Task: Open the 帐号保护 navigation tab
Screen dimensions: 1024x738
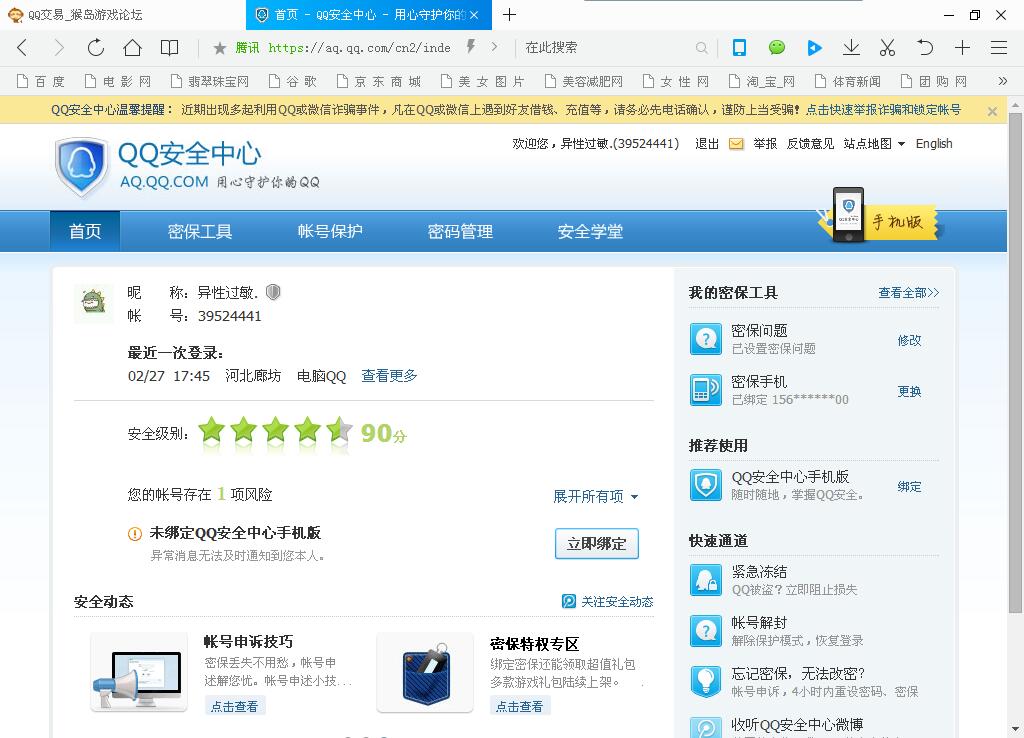Action: click(x=330, y=231)
